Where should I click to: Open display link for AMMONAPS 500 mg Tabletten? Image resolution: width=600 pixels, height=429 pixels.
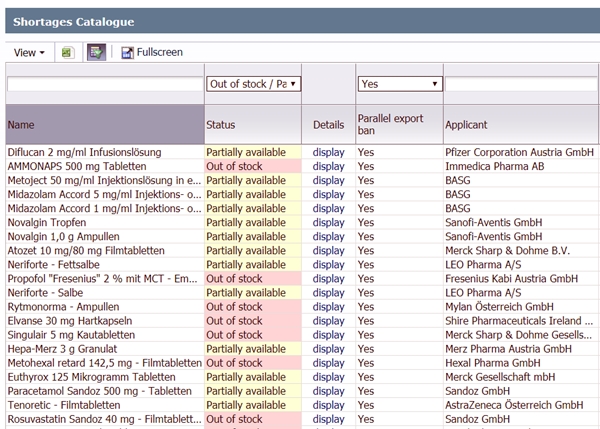(328, 166)
